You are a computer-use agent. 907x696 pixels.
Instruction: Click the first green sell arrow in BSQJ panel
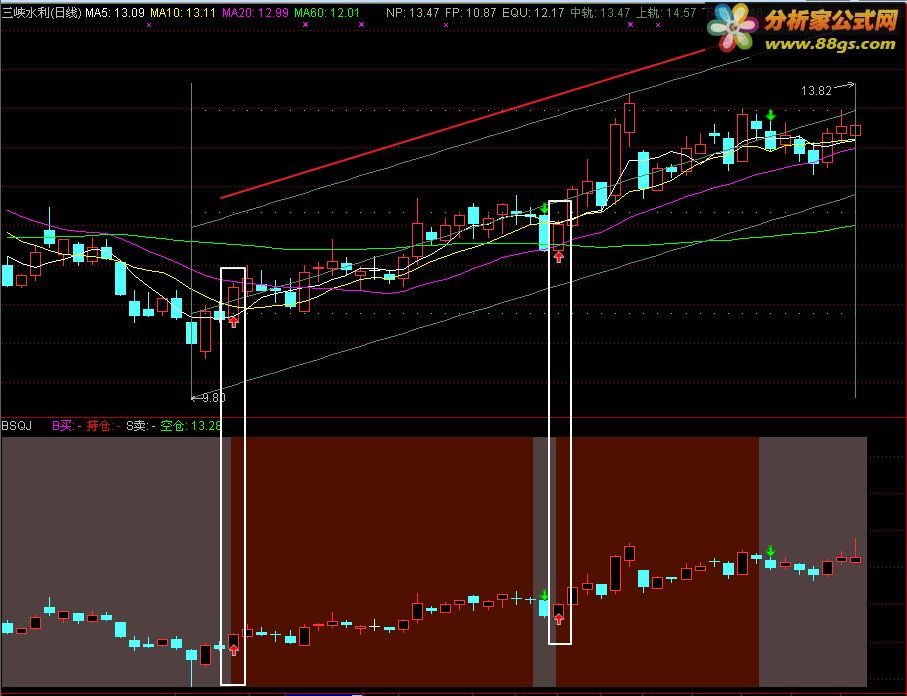(544, 594)
